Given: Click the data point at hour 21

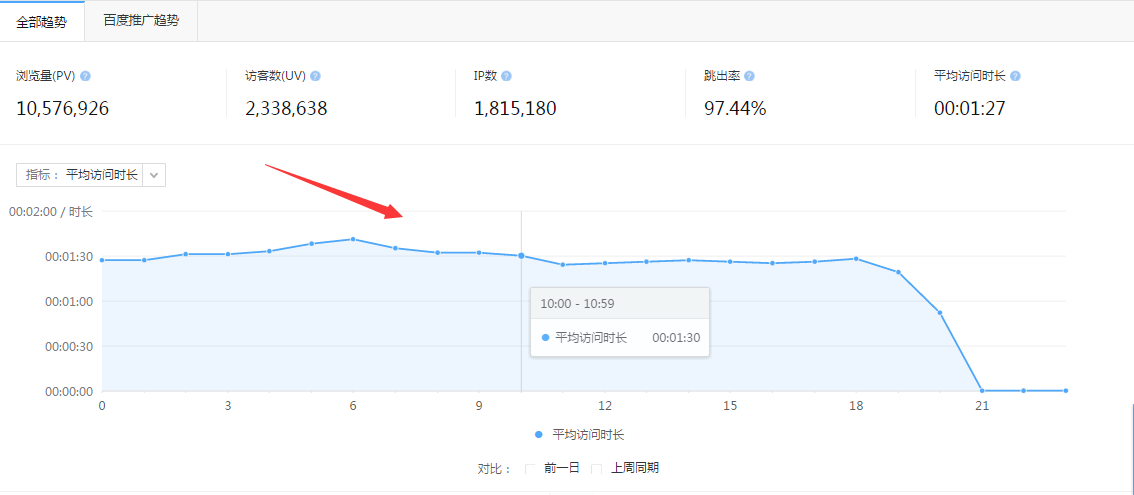Looking at the screenshot, I should point(982,390).
